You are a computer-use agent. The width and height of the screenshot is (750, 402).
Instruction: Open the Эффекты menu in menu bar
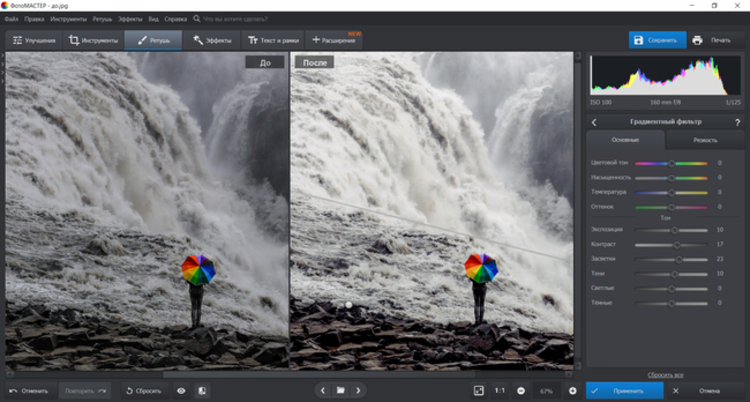(129, 19)
